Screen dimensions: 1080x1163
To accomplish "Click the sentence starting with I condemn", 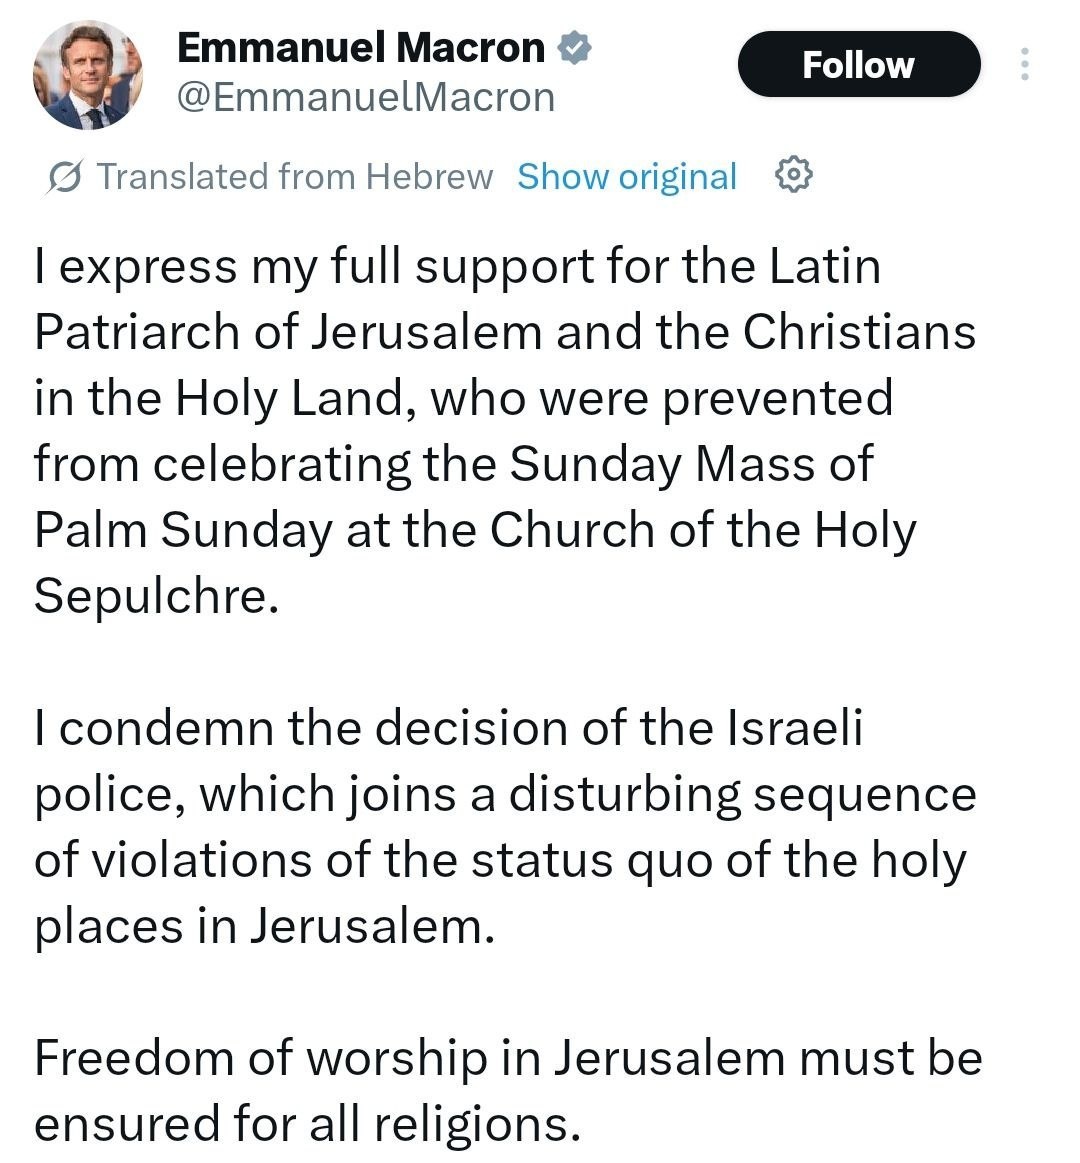I will (x=448, y=728).
